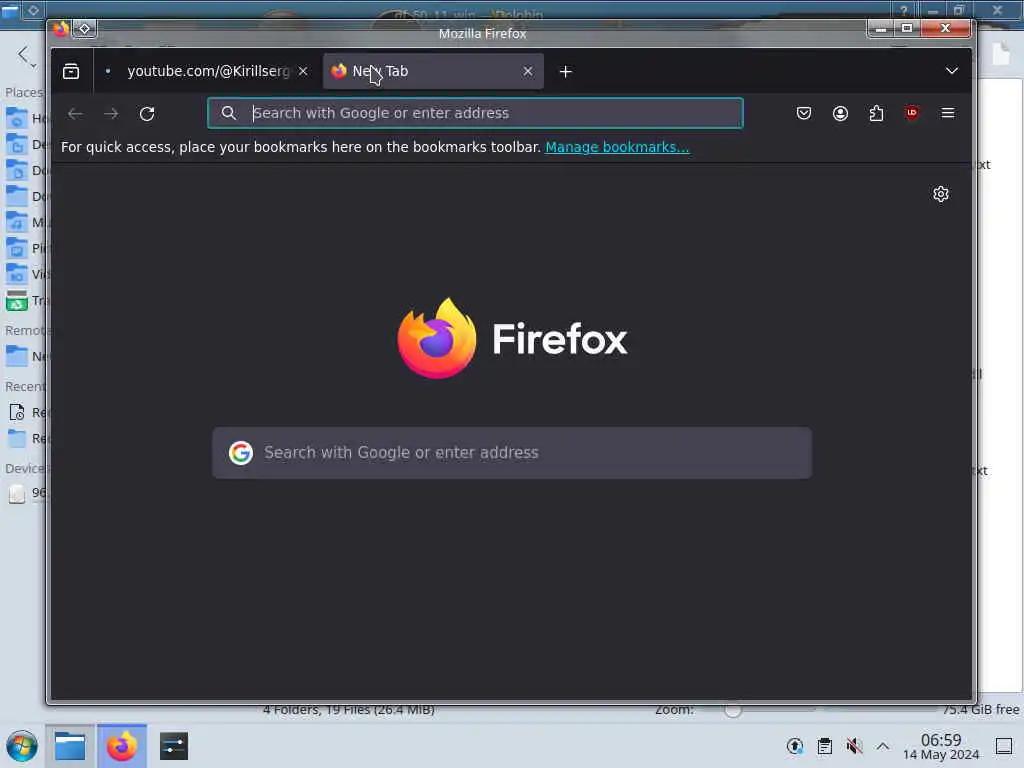Screen dimensions: 1024x768
Task: Open the clipboard tray icon
Action: [825, 746]
